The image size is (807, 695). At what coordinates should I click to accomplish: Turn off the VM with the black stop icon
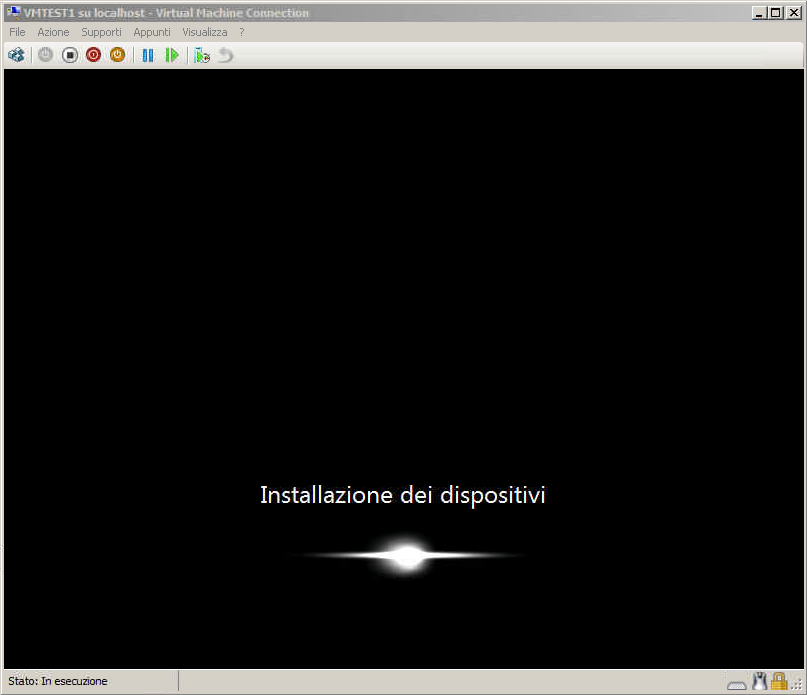(69, 55)
